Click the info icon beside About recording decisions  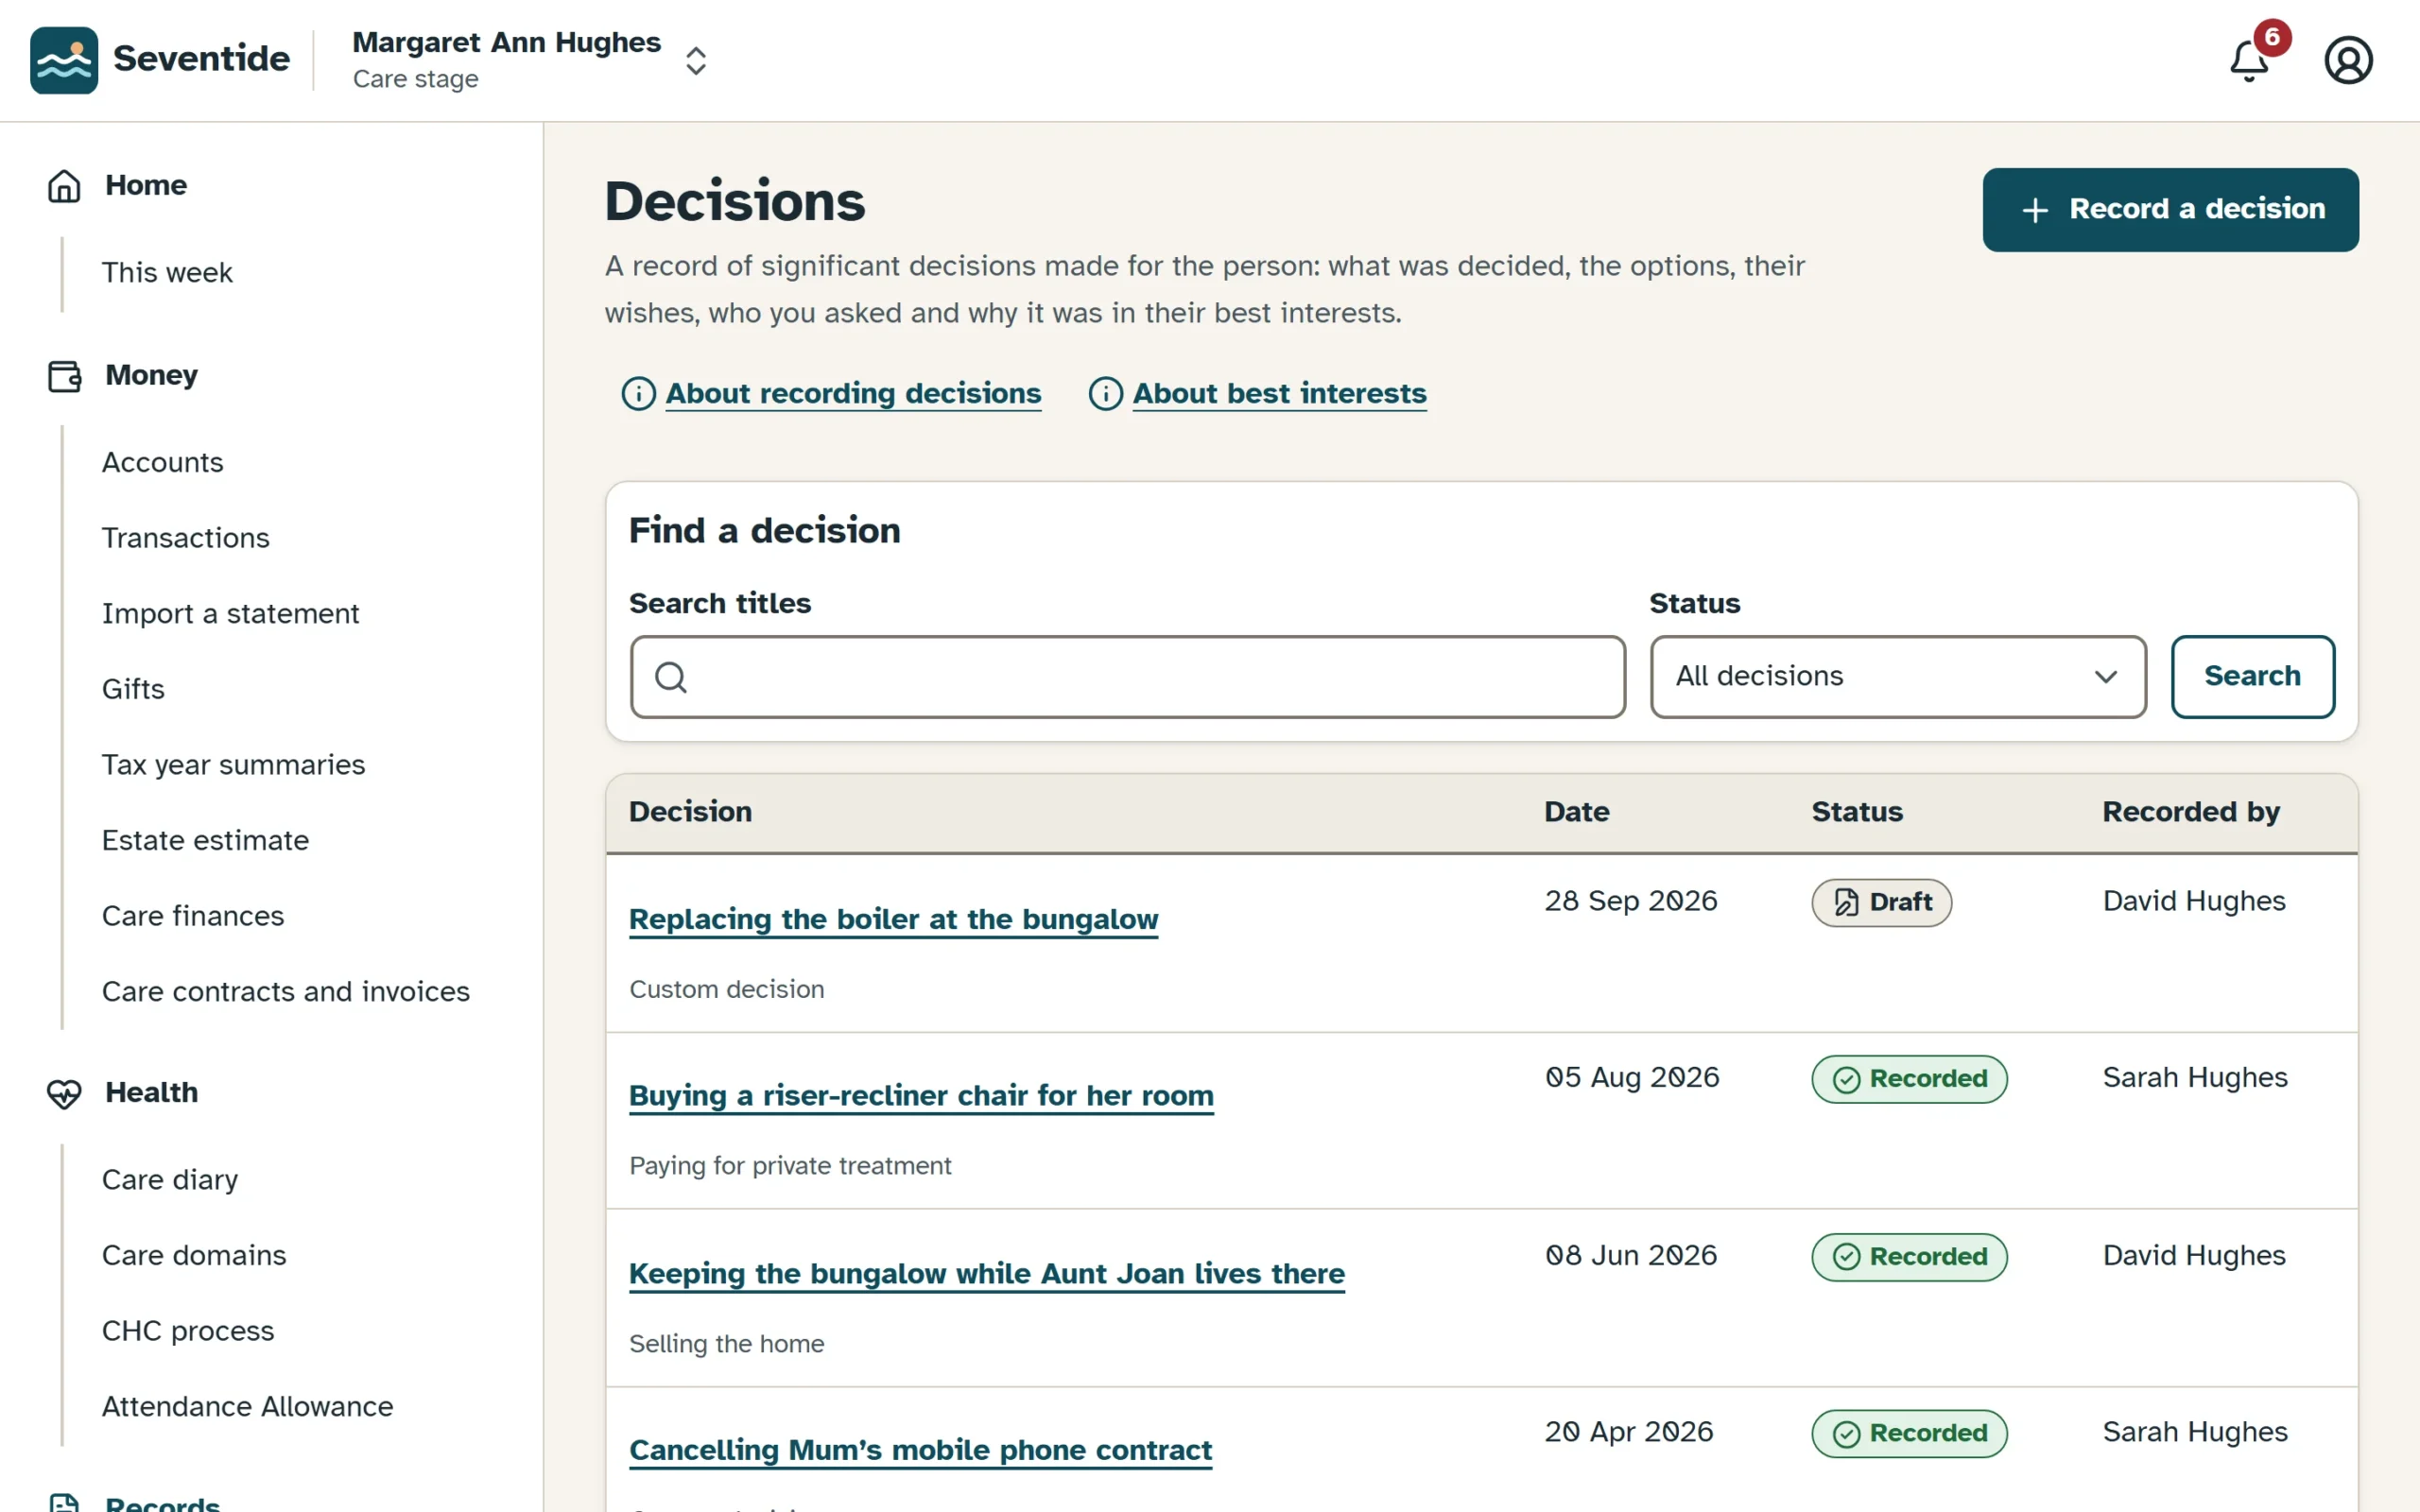[x=639, y=394]
